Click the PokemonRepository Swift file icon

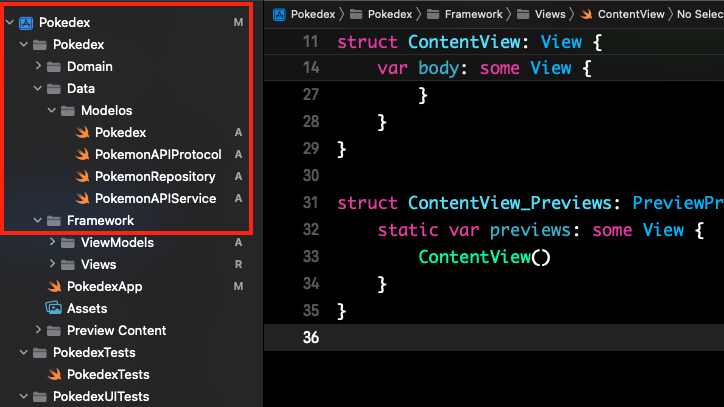pyautogui.click(x=81, y=176)
